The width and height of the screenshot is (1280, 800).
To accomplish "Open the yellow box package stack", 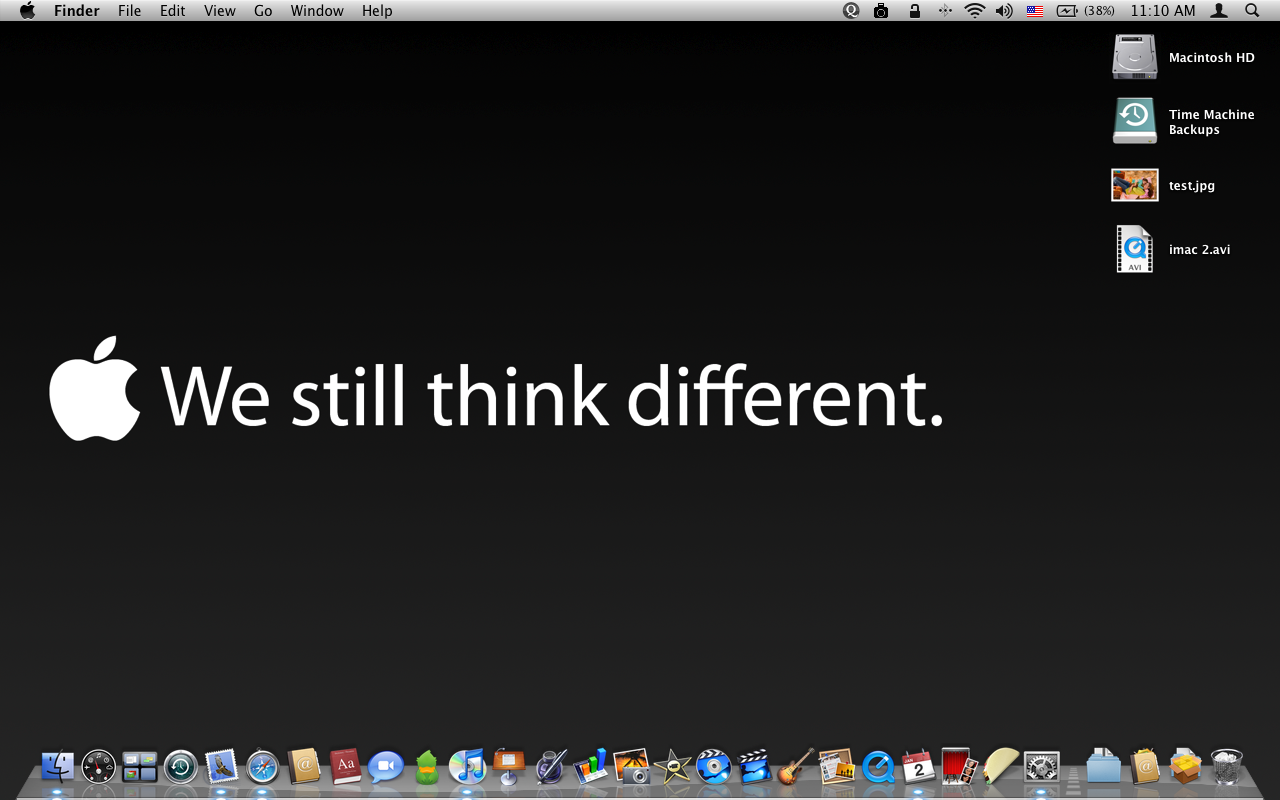I will pyautogui.click(x=1186, y=767).
